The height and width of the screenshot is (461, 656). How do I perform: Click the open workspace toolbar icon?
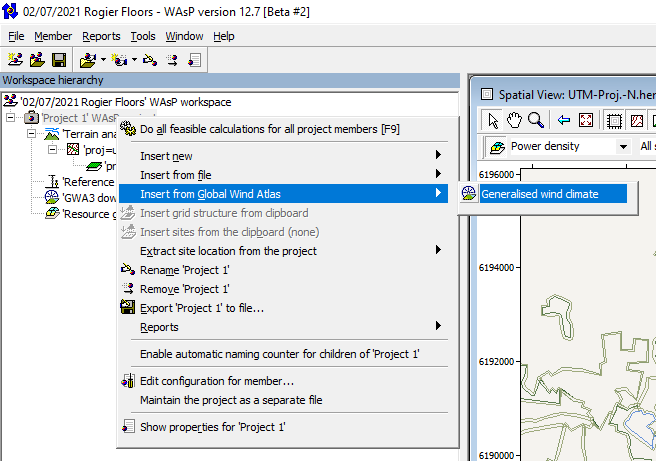tap(37, 60)
